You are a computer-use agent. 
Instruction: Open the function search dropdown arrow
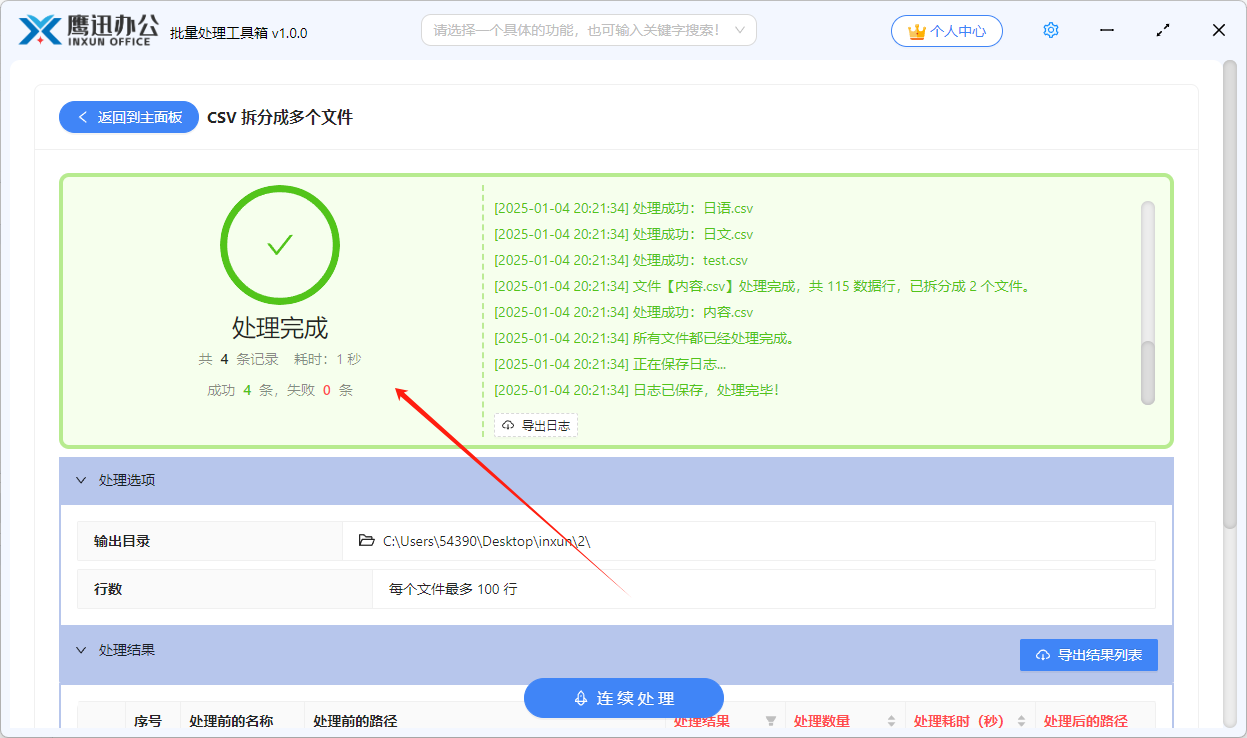coord(740,30)
